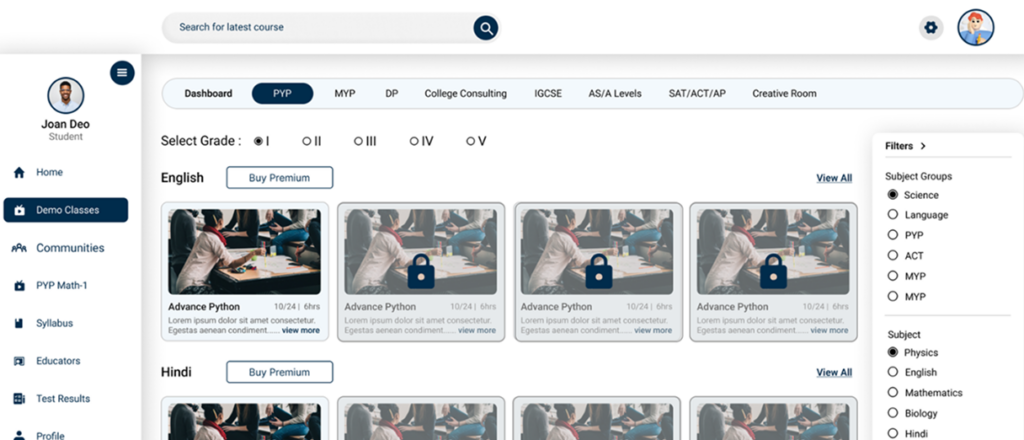Toggle the sidebar hamburger menu button

coord(122,72)
